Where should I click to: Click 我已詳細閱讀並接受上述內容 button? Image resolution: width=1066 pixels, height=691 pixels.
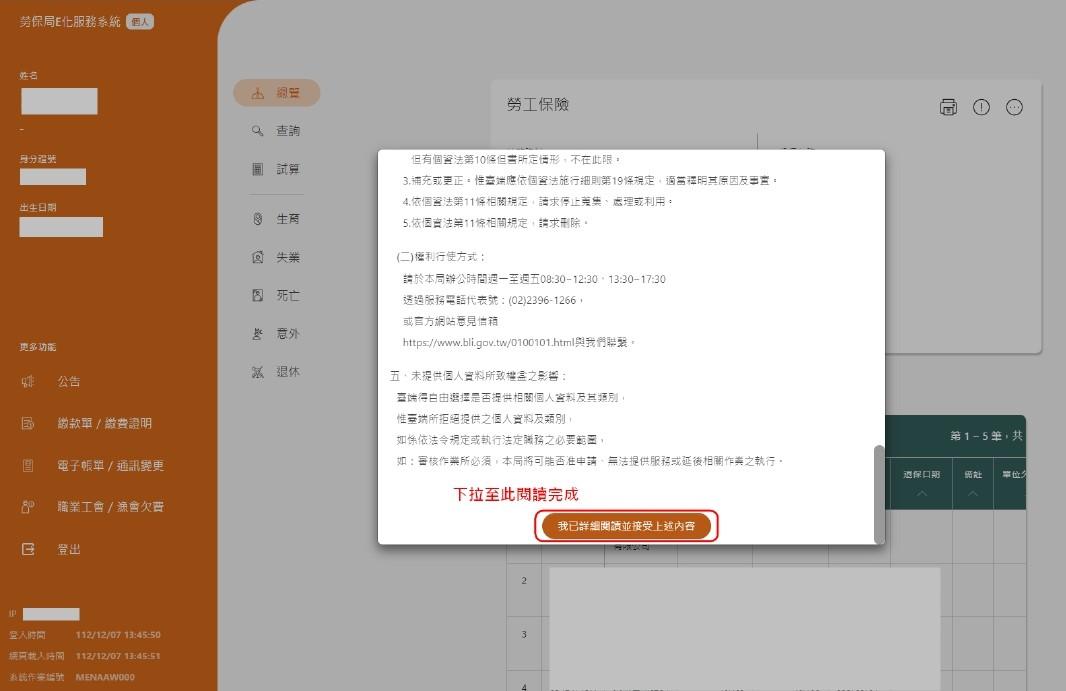(626, 526)
